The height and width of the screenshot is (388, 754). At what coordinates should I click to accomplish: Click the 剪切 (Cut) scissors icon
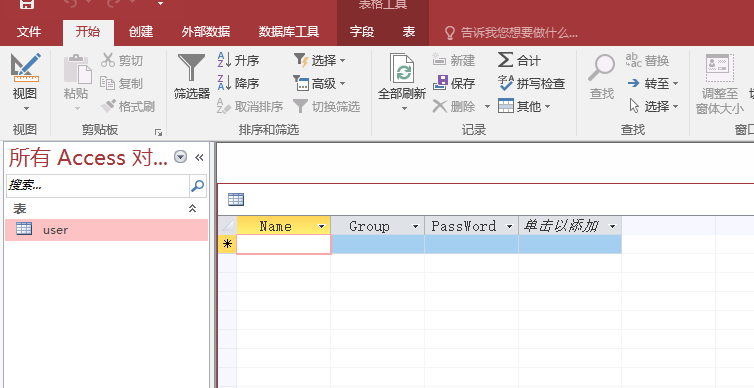108,60
